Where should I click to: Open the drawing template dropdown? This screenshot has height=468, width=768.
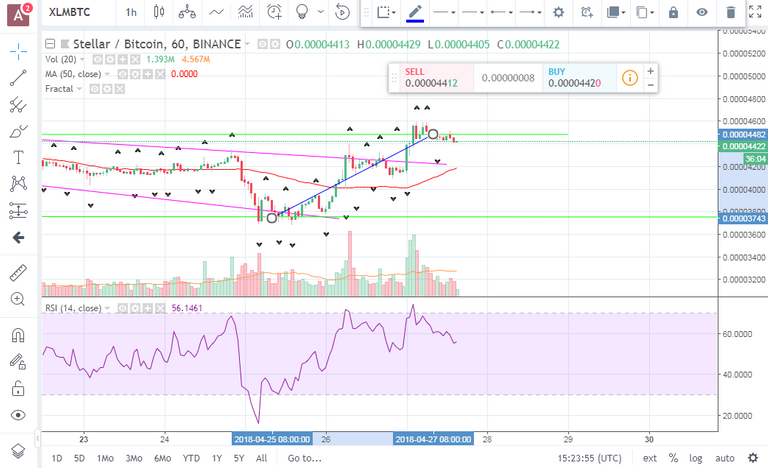tap(386, 12)
